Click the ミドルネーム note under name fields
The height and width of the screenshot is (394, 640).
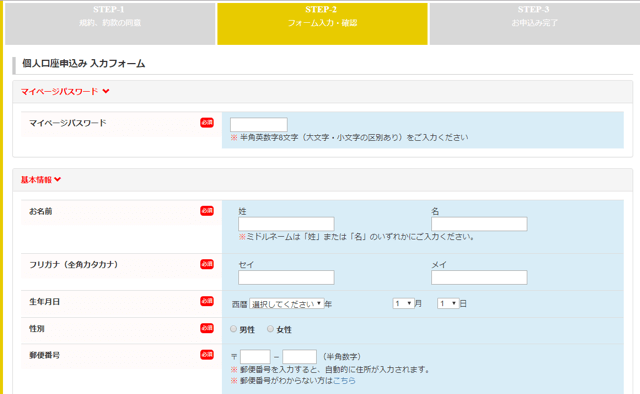pyautogui.click(x=356, y=237)
